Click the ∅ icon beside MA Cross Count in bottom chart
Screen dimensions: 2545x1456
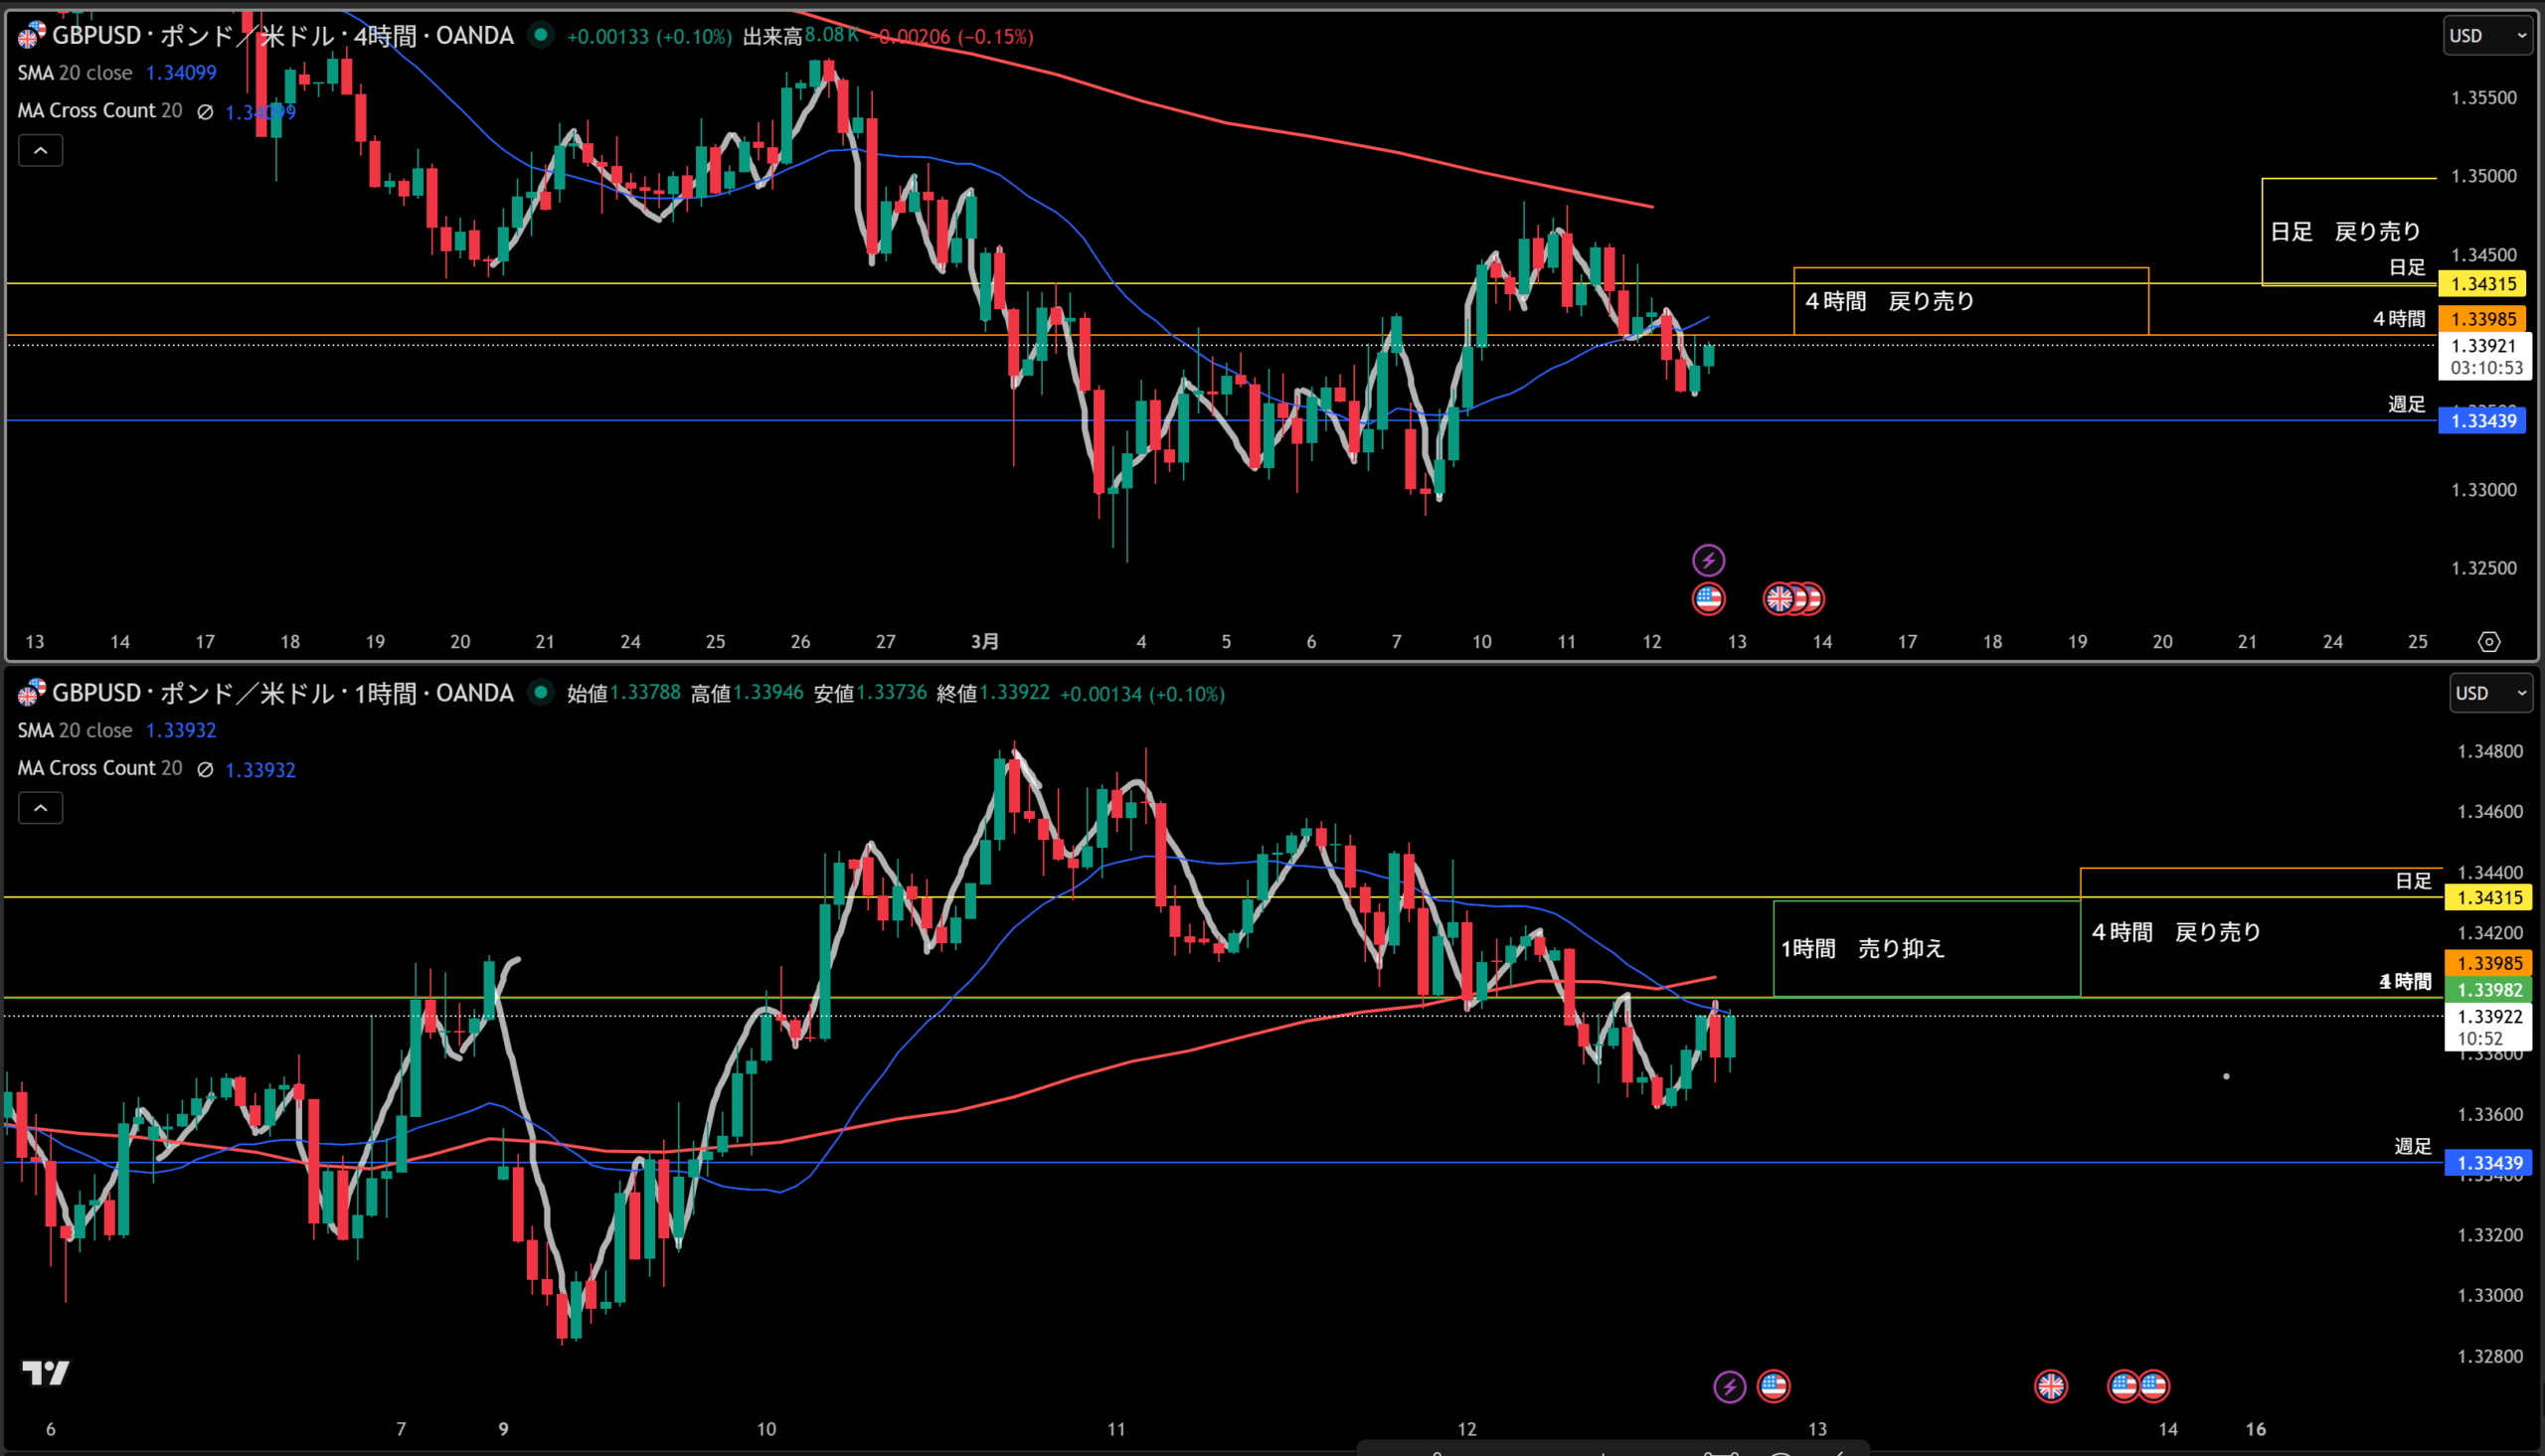pos(205,769)
